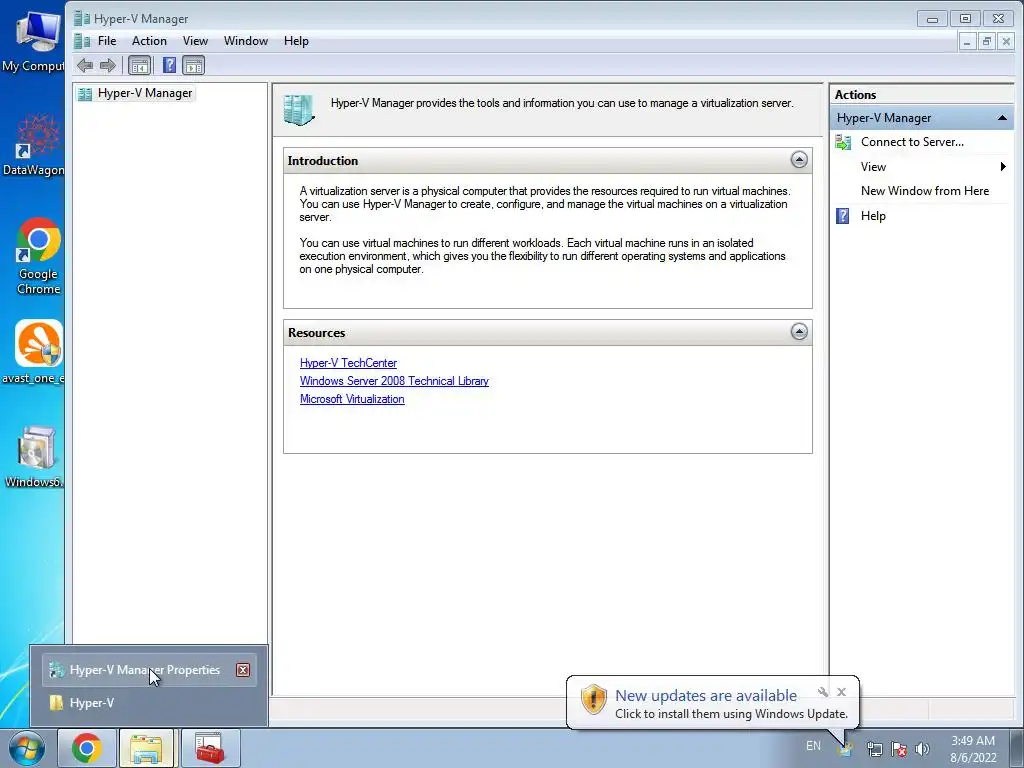The image size is (1024, 768).
Task: Close the Windows Update notification balloon
Action: (x=842, y=692)
